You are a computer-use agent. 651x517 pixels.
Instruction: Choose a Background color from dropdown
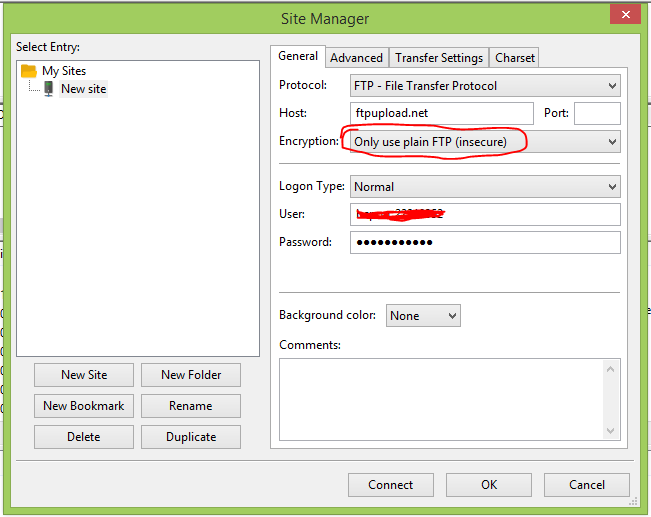tap(423, 316)
